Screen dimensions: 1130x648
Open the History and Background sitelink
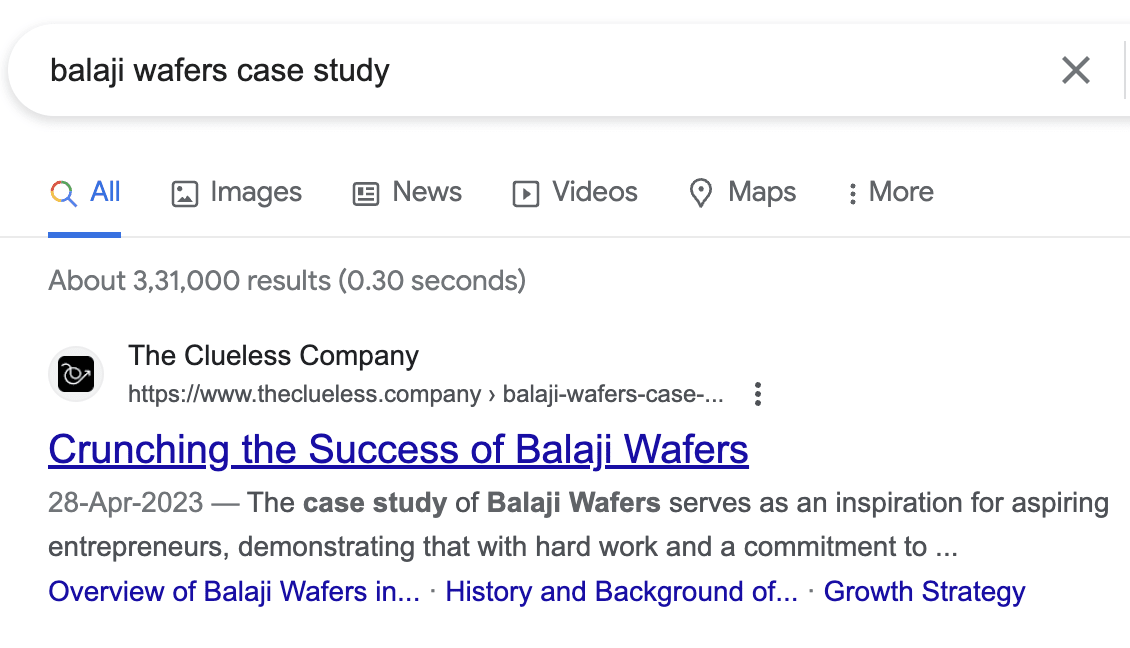tap(621, 592)
